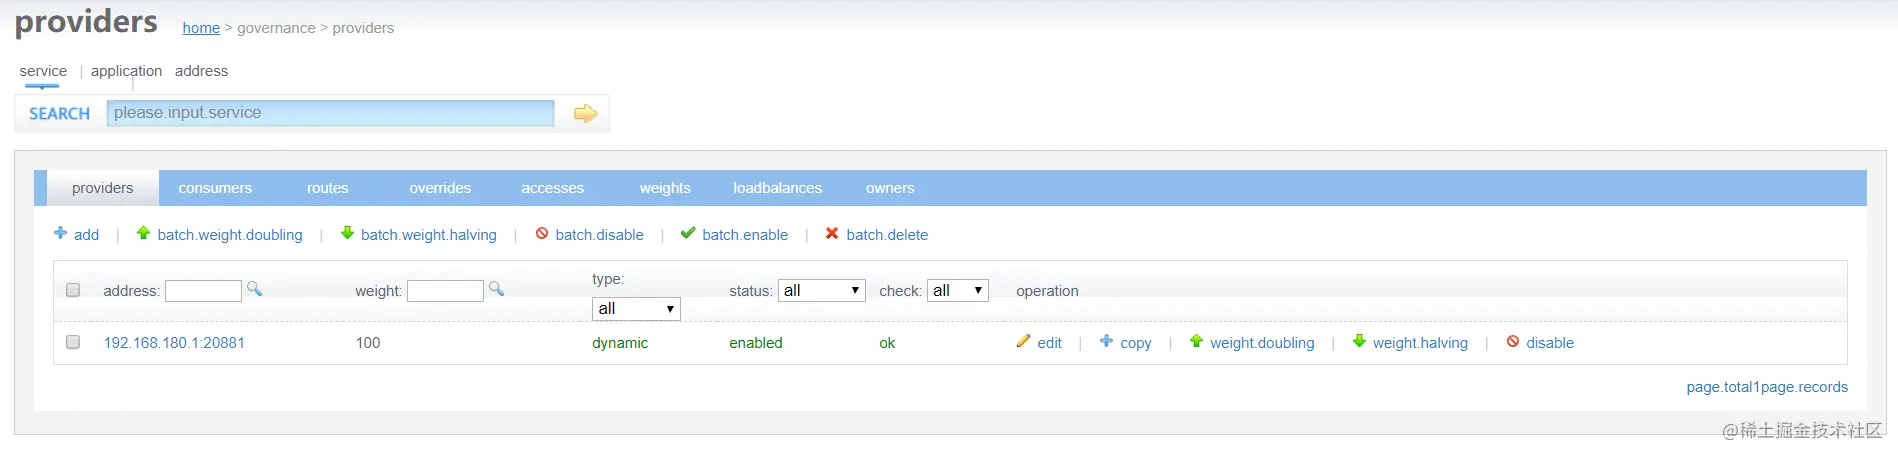This screenshot has width=1898, height=456.
Task: Click the weight value 100
Action: pyautogui.click(x=368, y=342)
